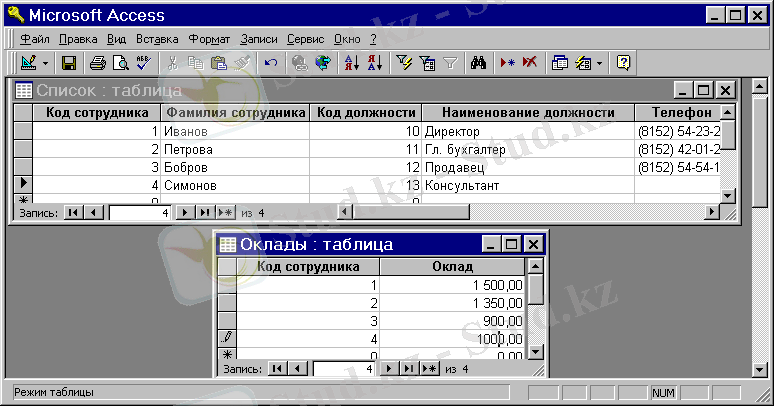The width and height of the screenshot is (774, 406).
Task: Open Office Assistant help icon
Action: coord(623,63)
